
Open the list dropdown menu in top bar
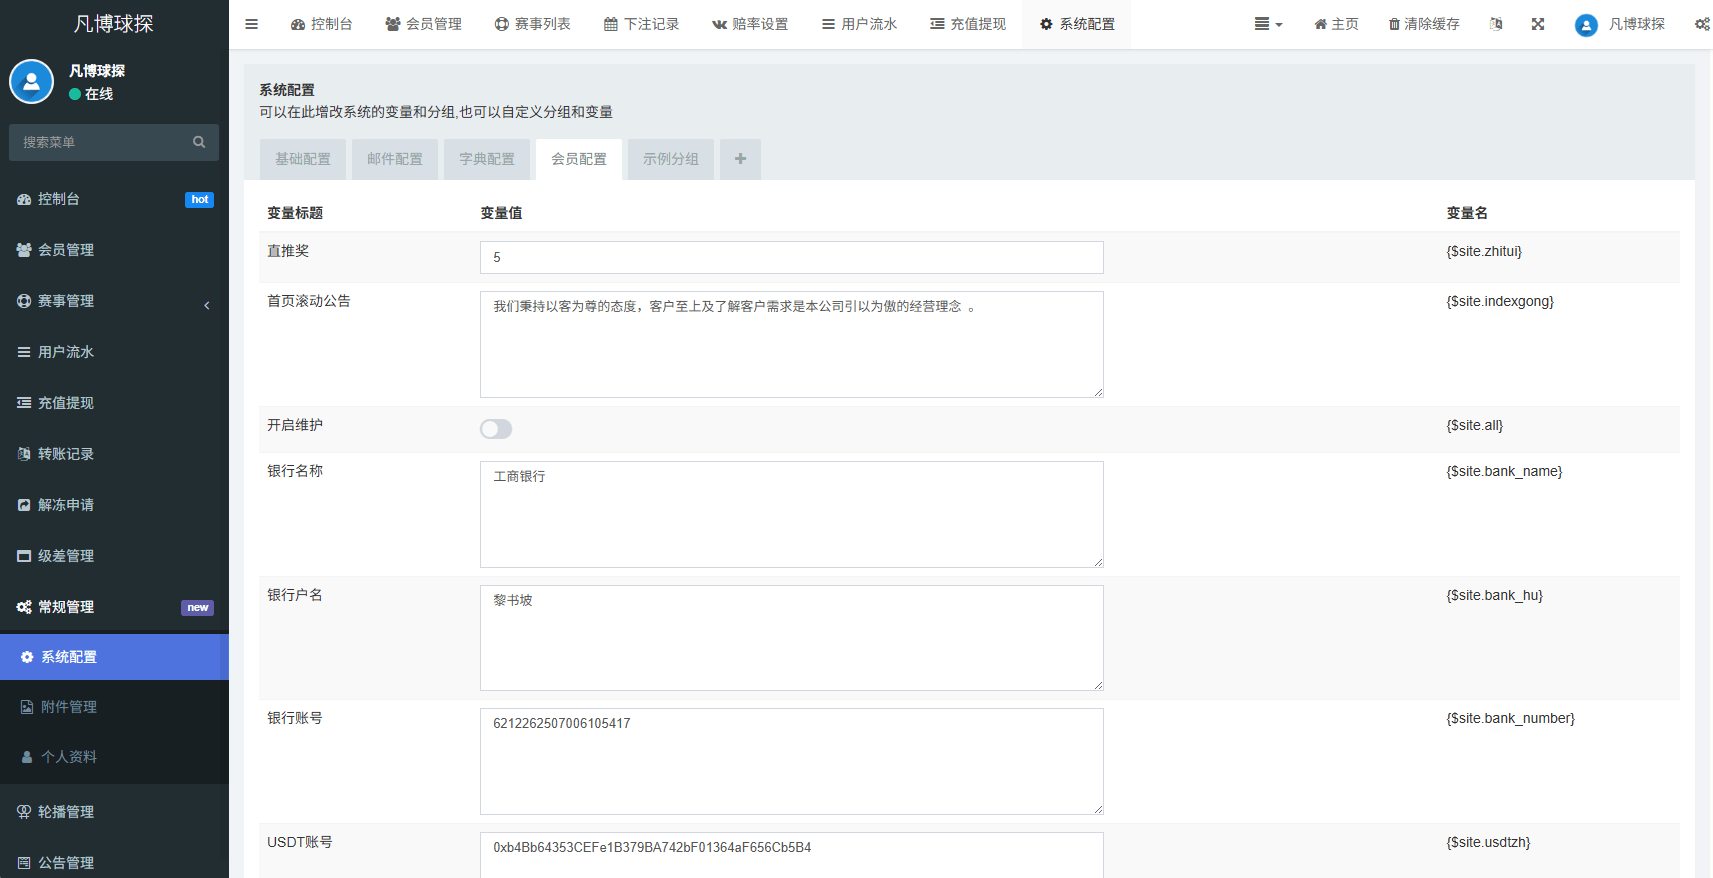pos(1268,24)
